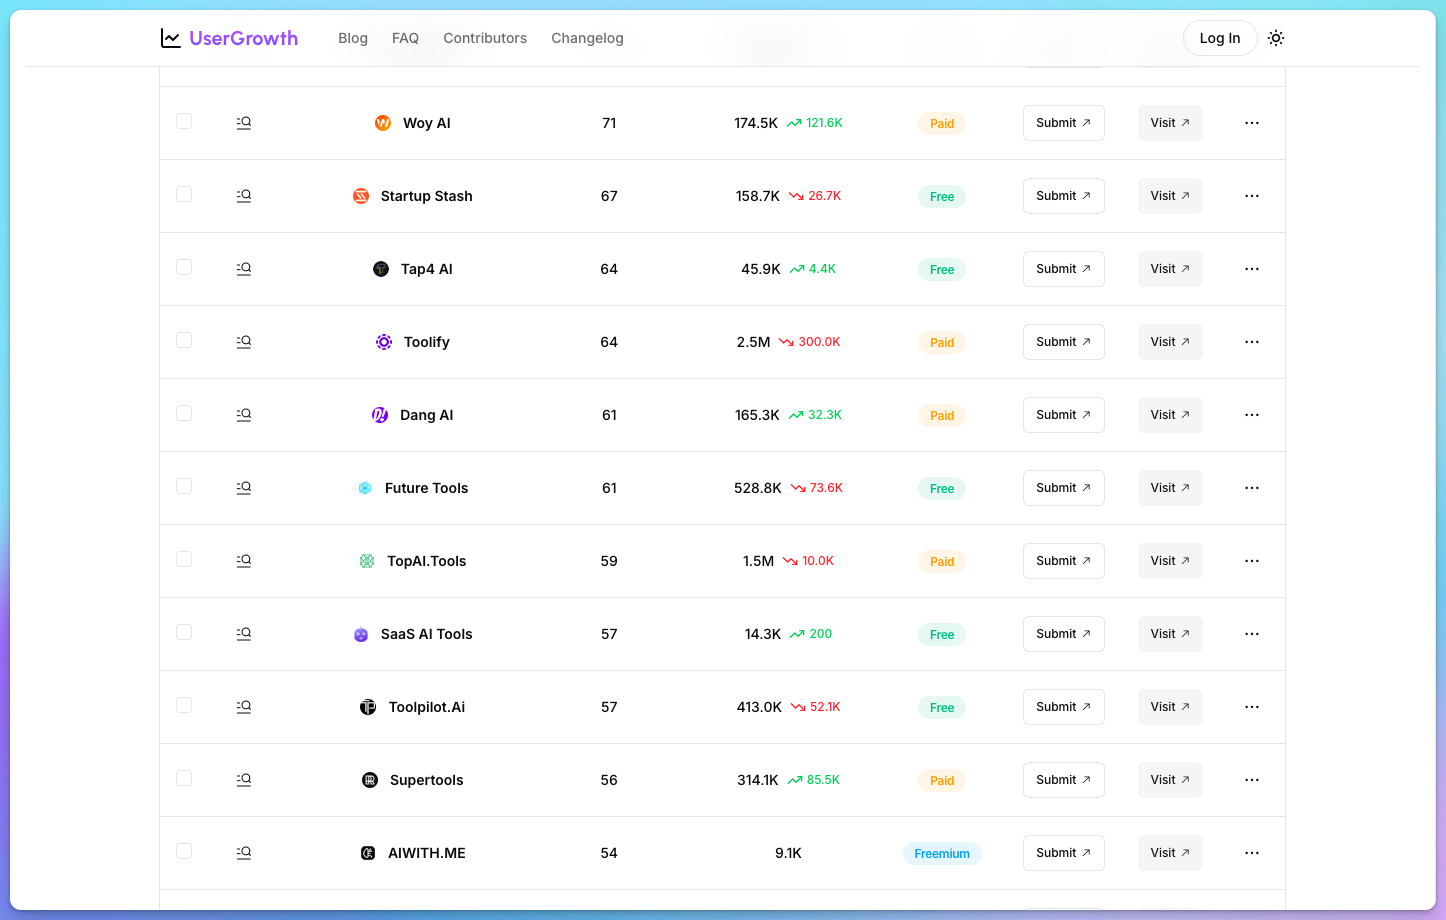Image resolution: width=1446 pixels, height=920 pixels.
Task: Open details icon for Toolpilot.Ai row
Action: click(244, 707)
